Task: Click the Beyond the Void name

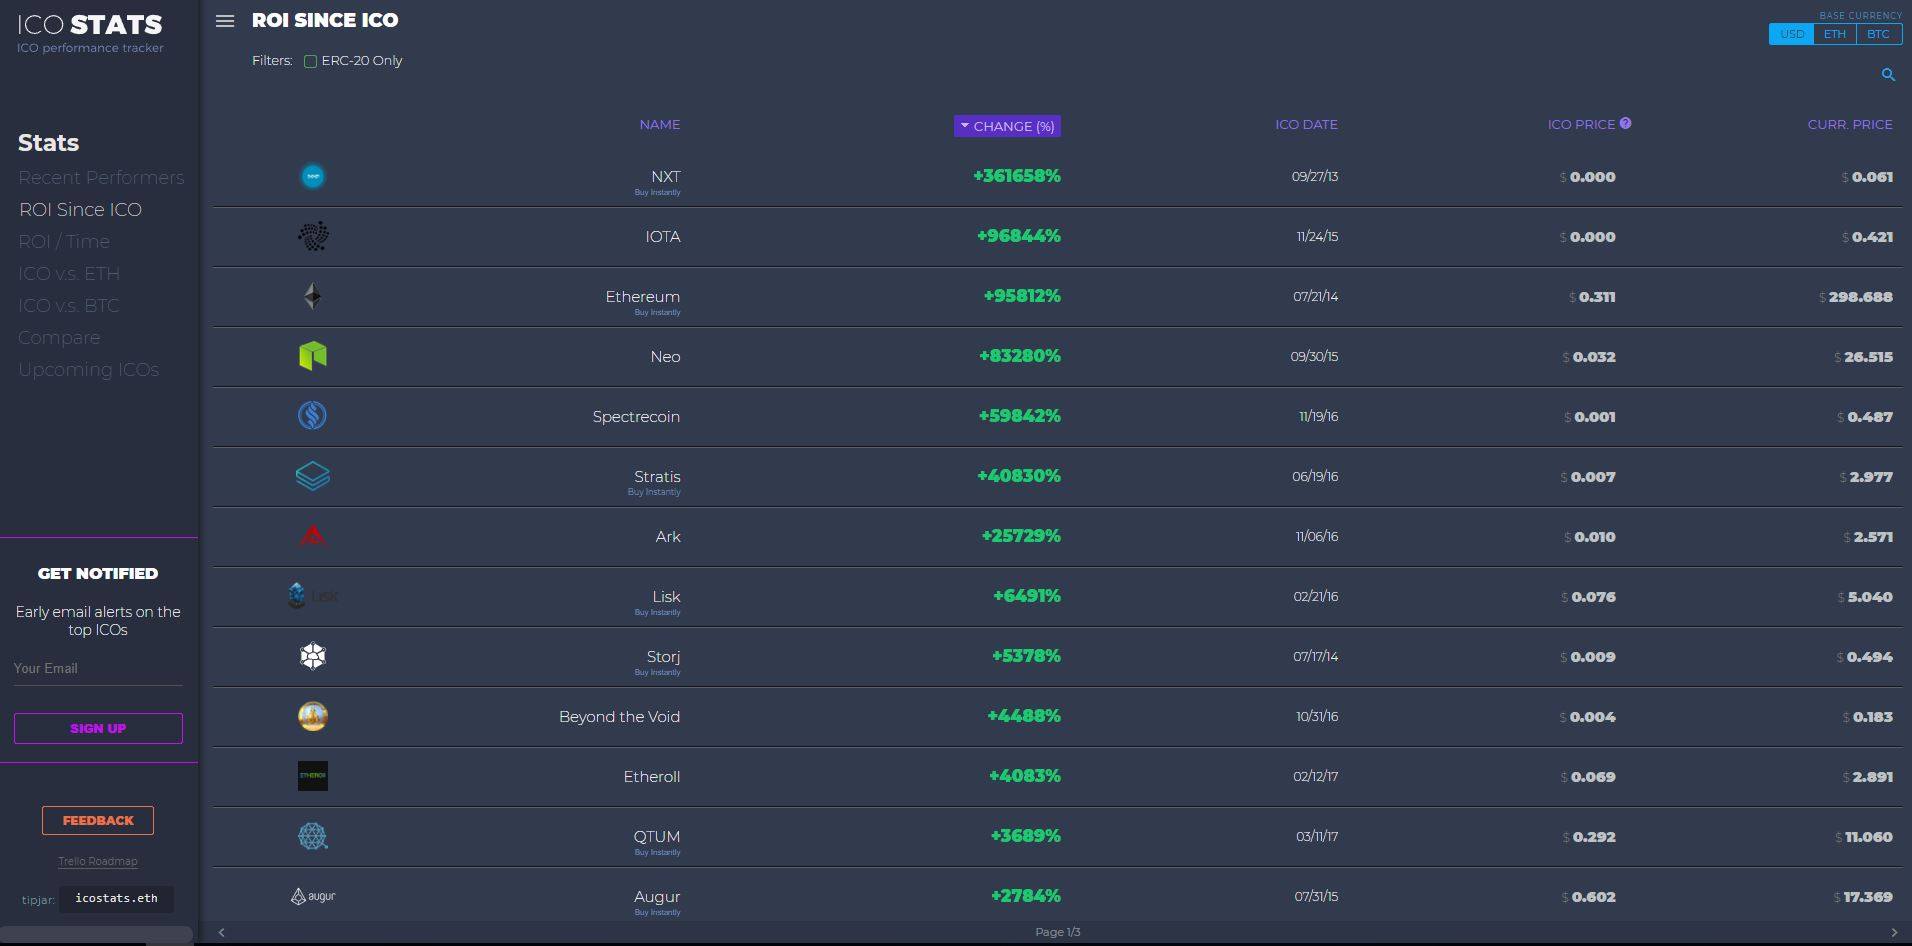Action: coord(619,717)
